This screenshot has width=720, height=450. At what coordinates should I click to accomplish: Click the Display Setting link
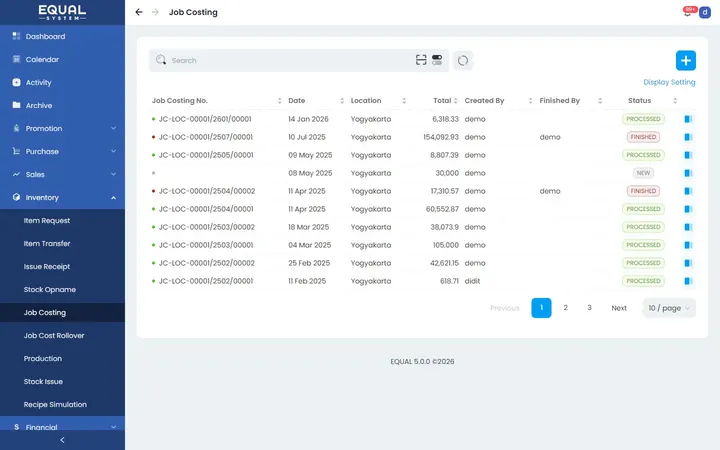pyautogui.click(x=669, y=82)
